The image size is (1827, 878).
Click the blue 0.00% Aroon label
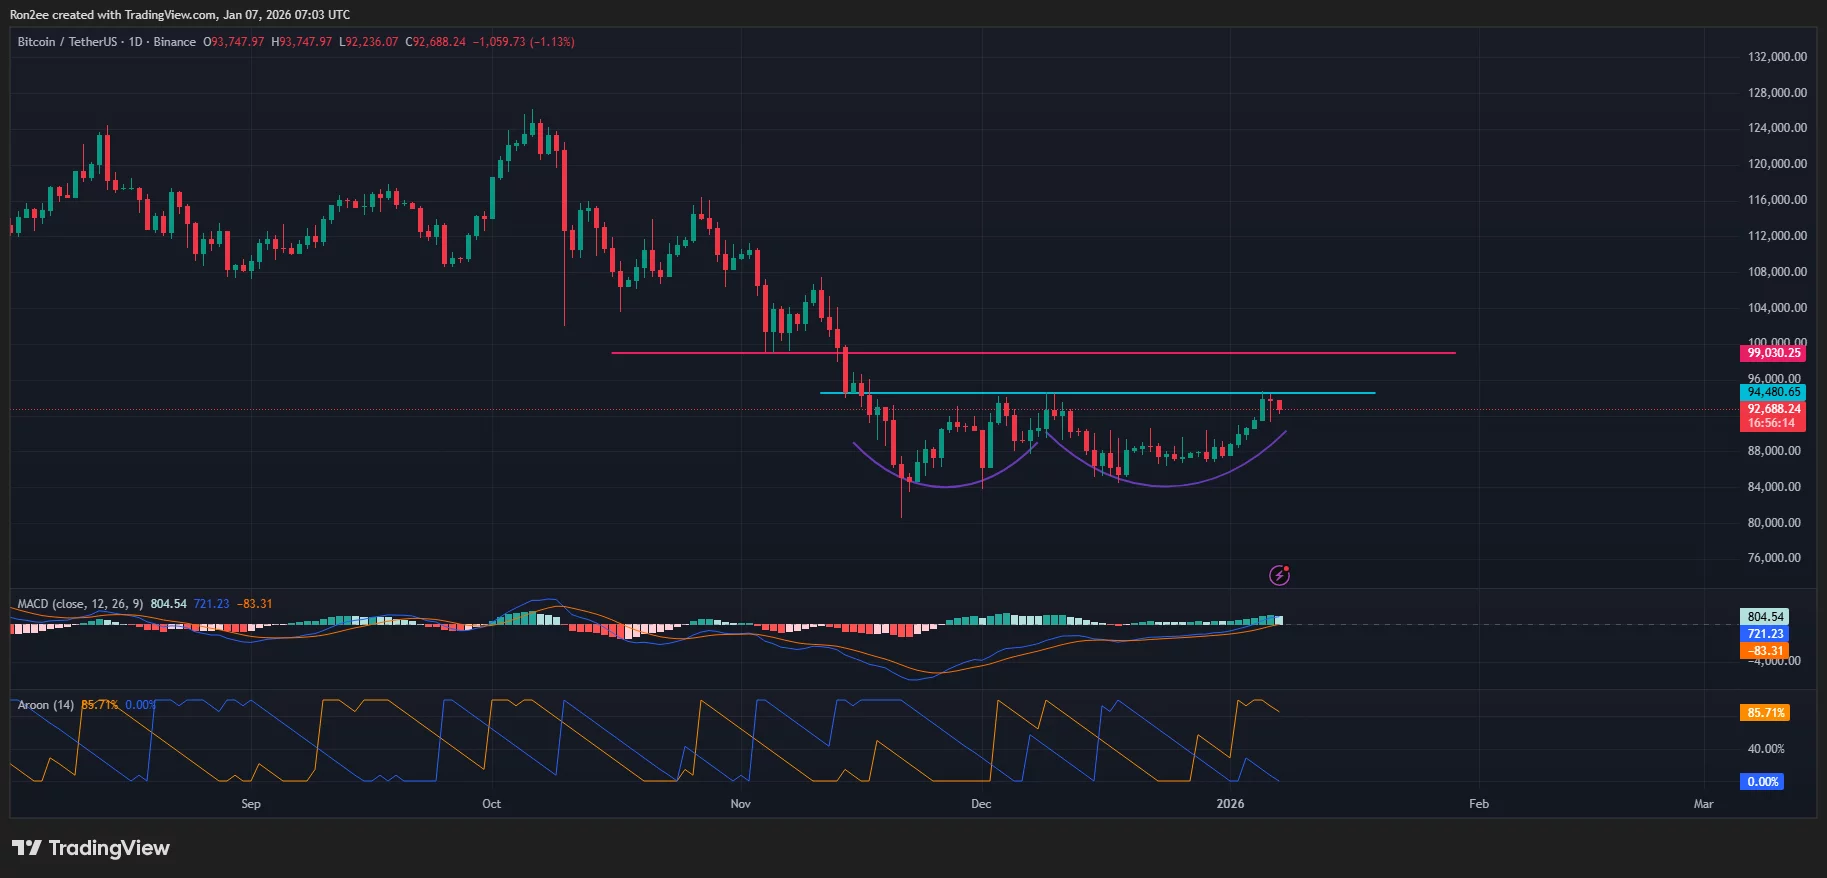(1762, 782)
